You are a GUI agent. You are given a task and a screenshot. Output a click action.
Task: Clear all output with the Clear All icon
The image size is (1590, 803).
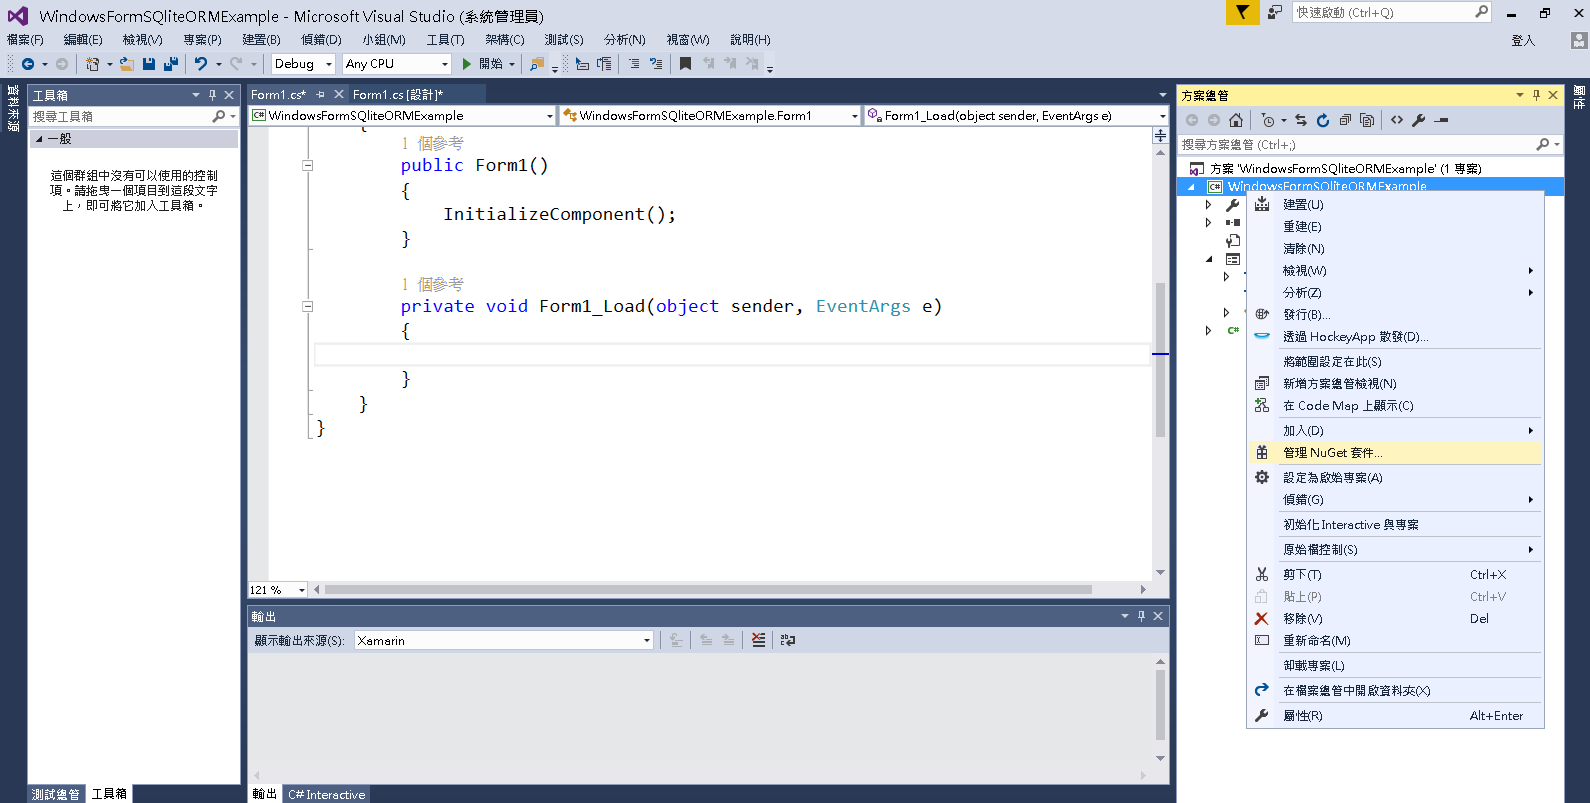click(759, 640)
